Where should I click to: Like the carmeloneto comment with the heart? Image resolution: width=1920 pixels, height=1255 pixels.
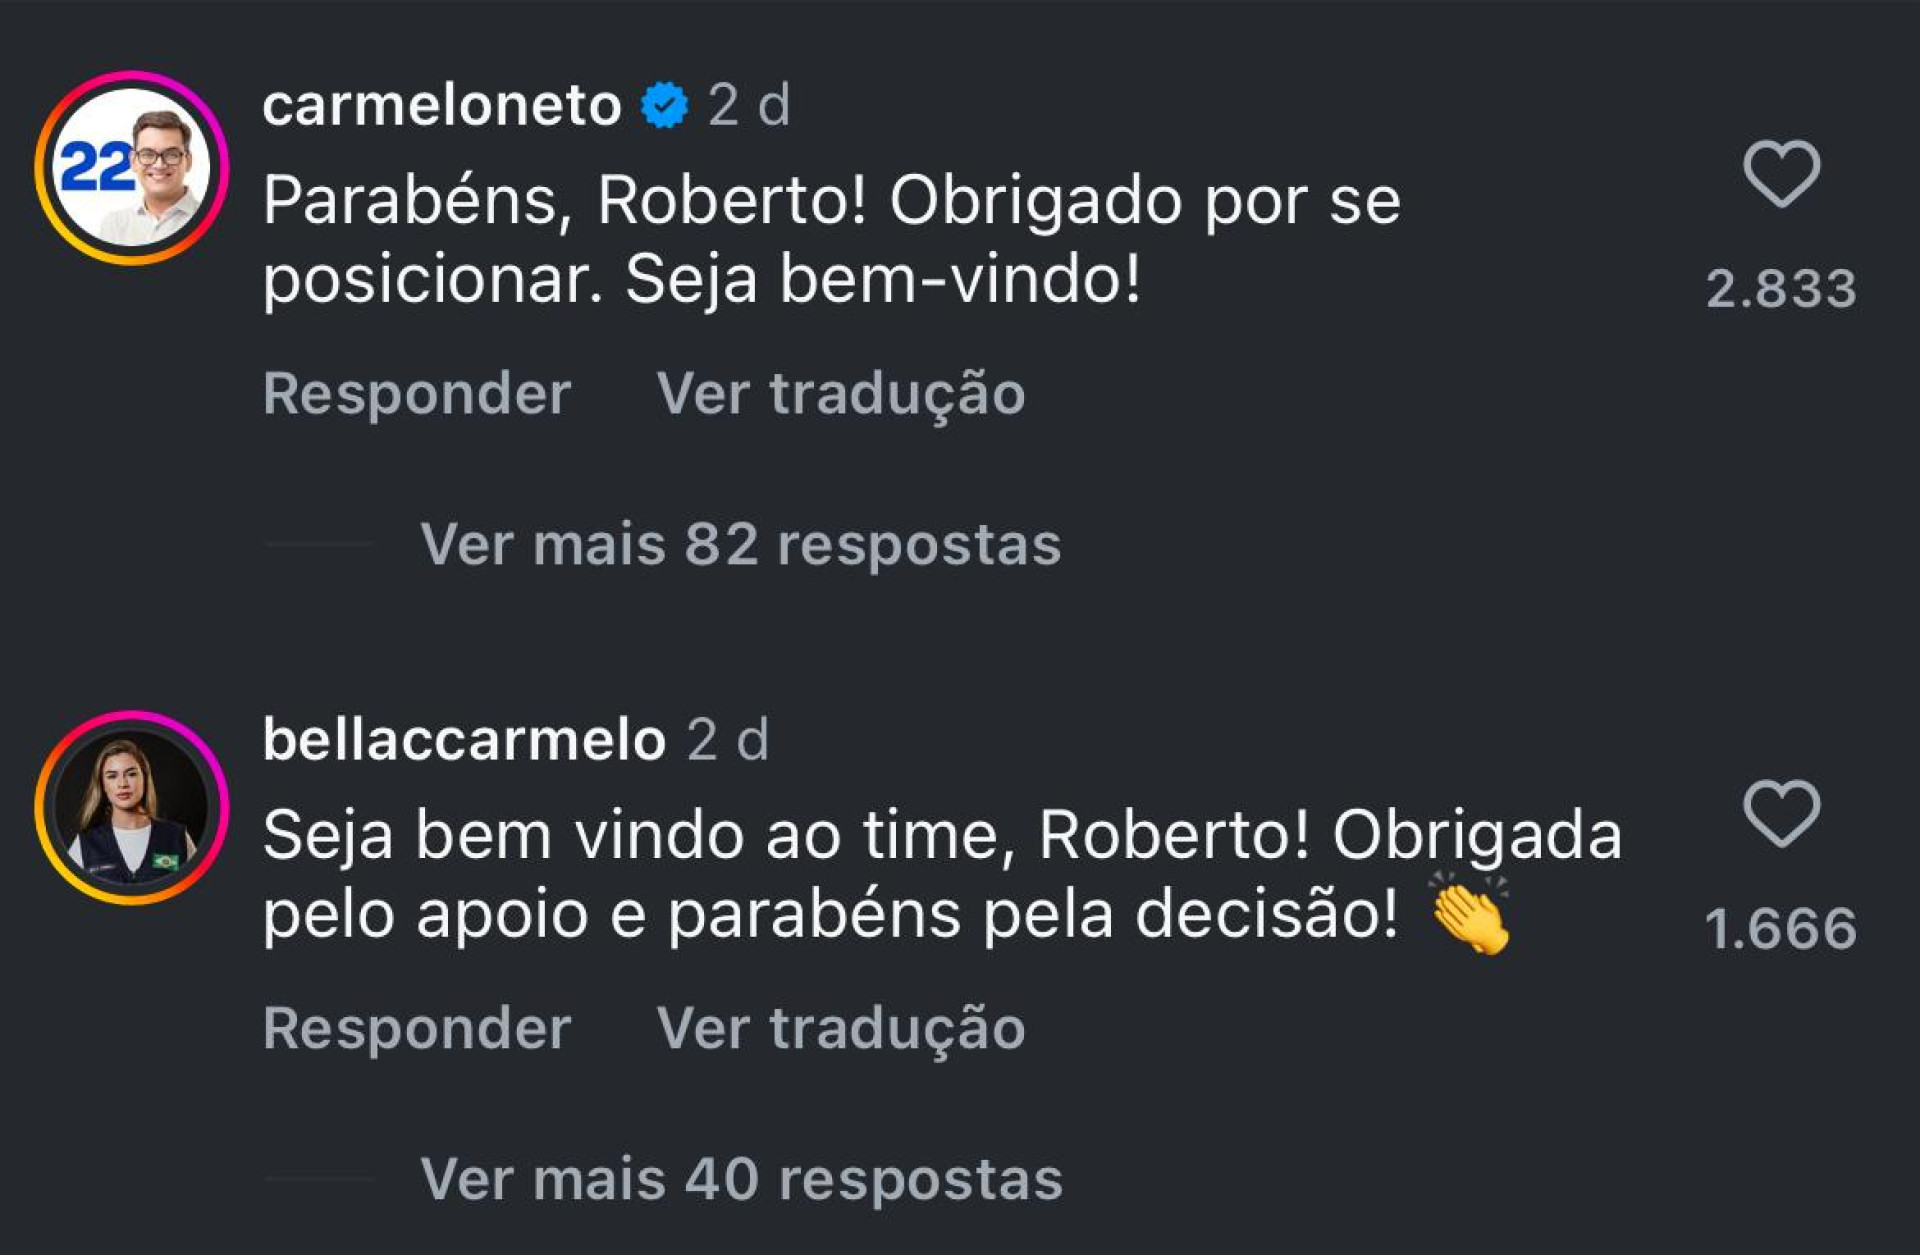[x=1781, y=174]
